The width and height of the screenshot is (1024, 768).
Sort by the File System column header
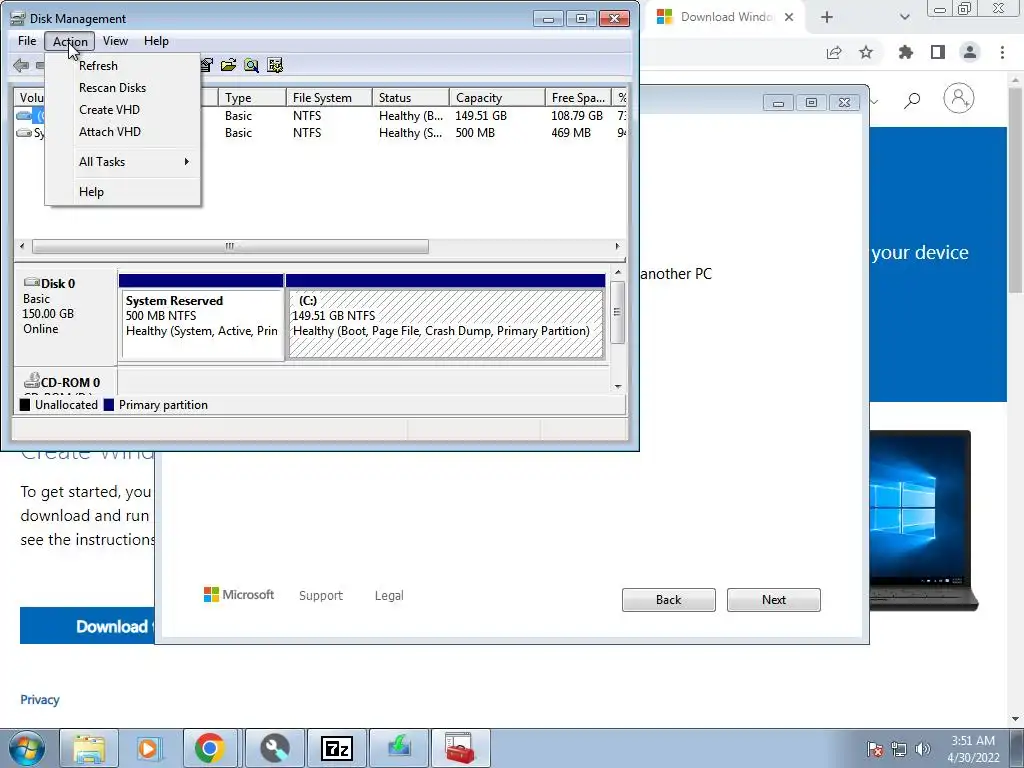(329, 98)
